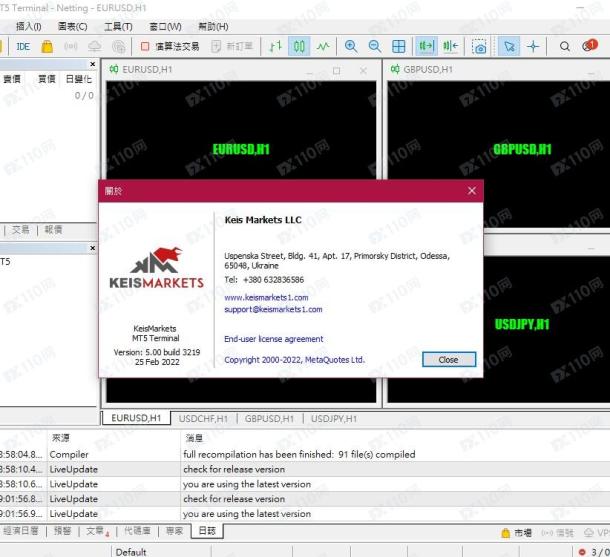
Task: Close the Market Watch panel
Action: pos(93,64)
